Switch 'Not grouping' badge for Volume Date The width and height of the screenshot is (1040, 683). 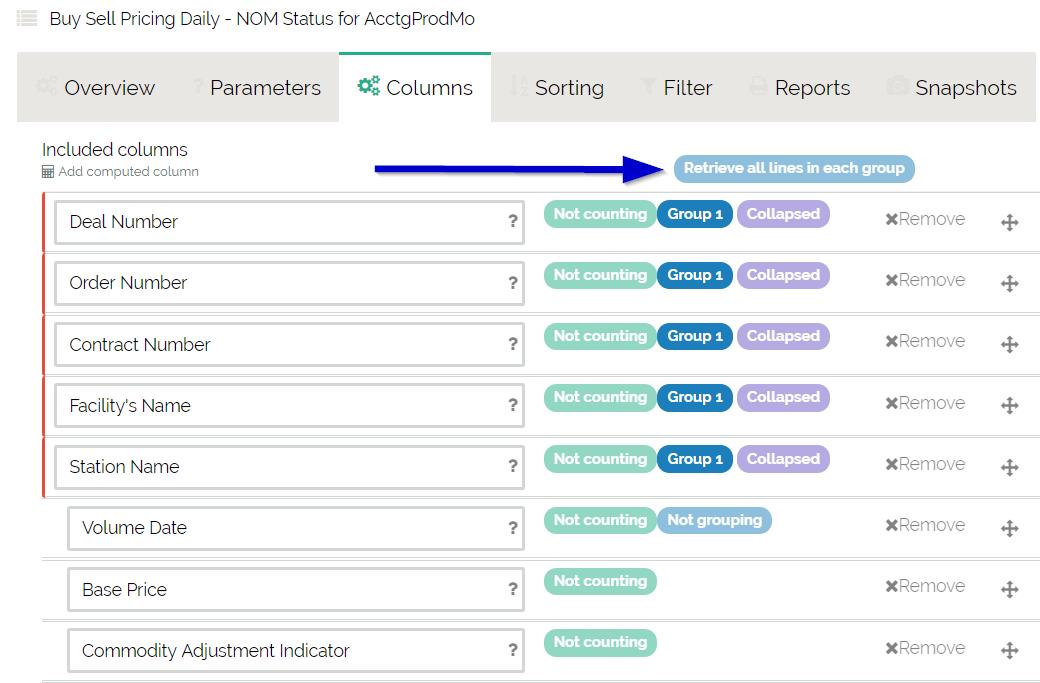click(x=714, y=520)
